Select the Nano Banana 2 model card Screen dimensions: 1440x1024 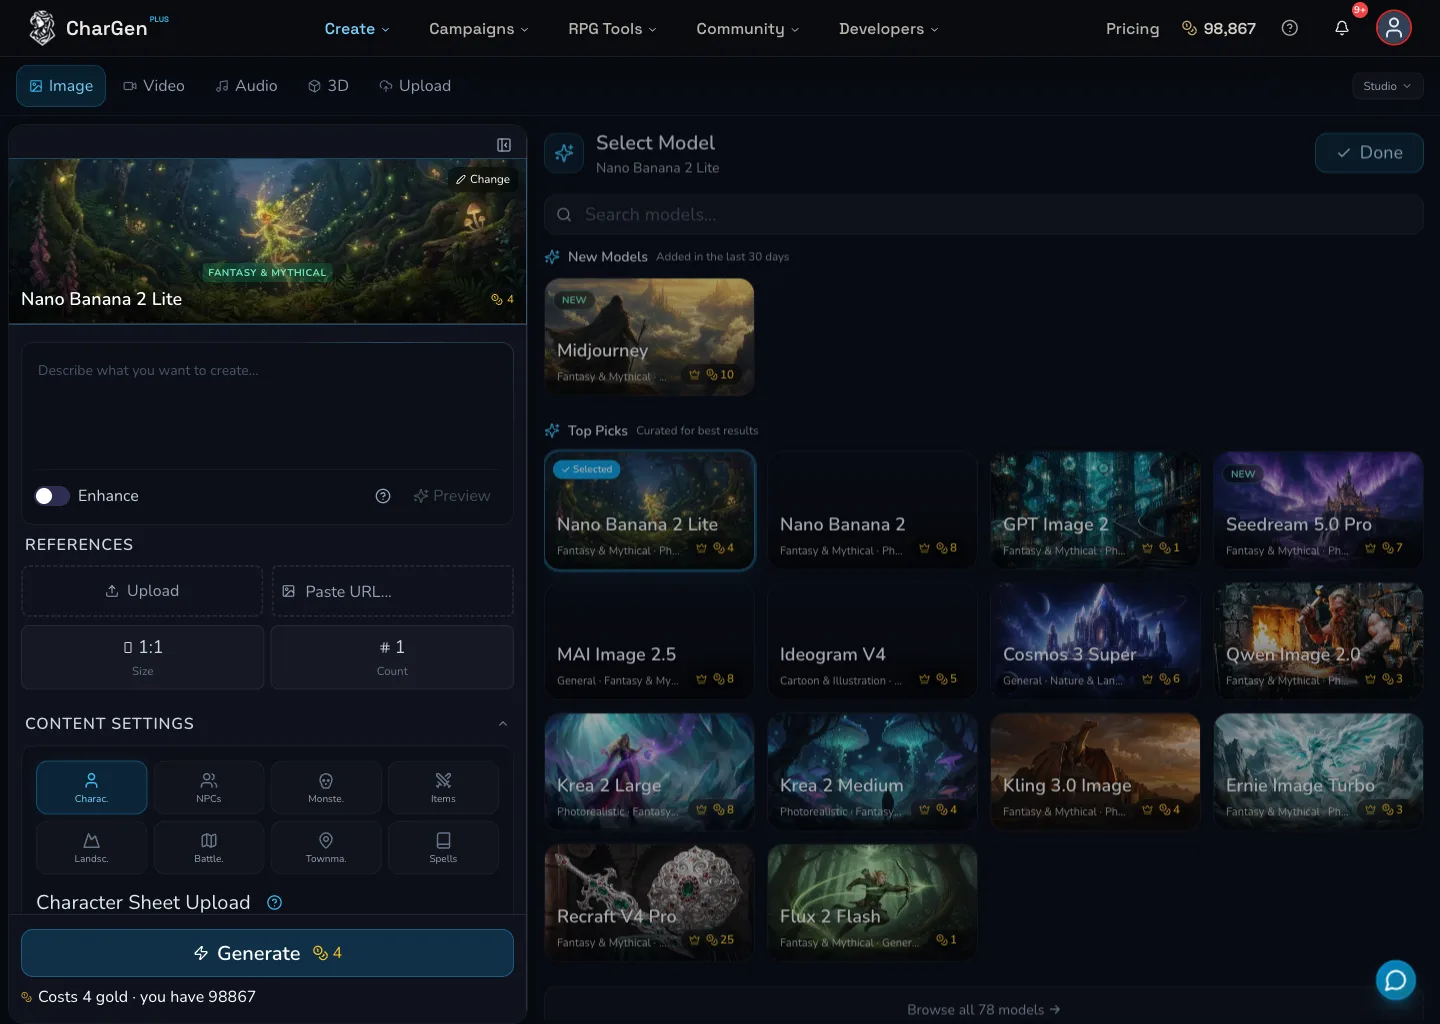(872, 510)
